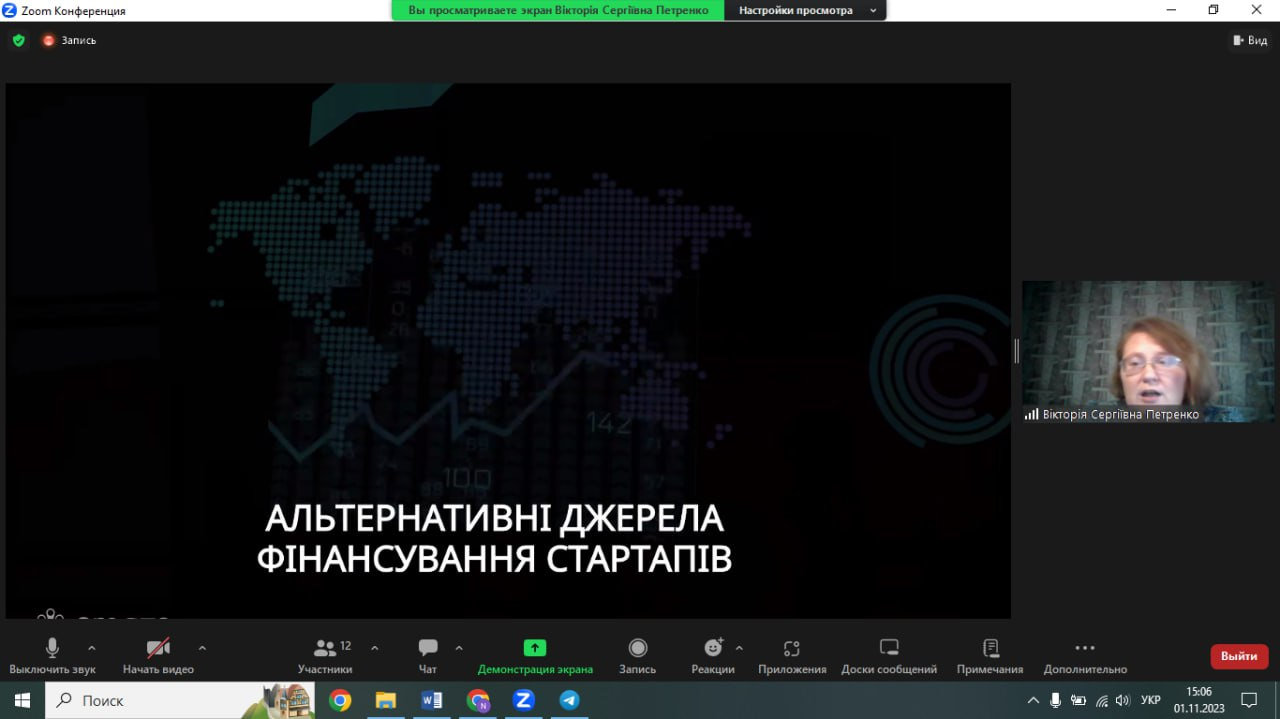Open Реакции reactions menu
1280x719 pixels.
713,656
